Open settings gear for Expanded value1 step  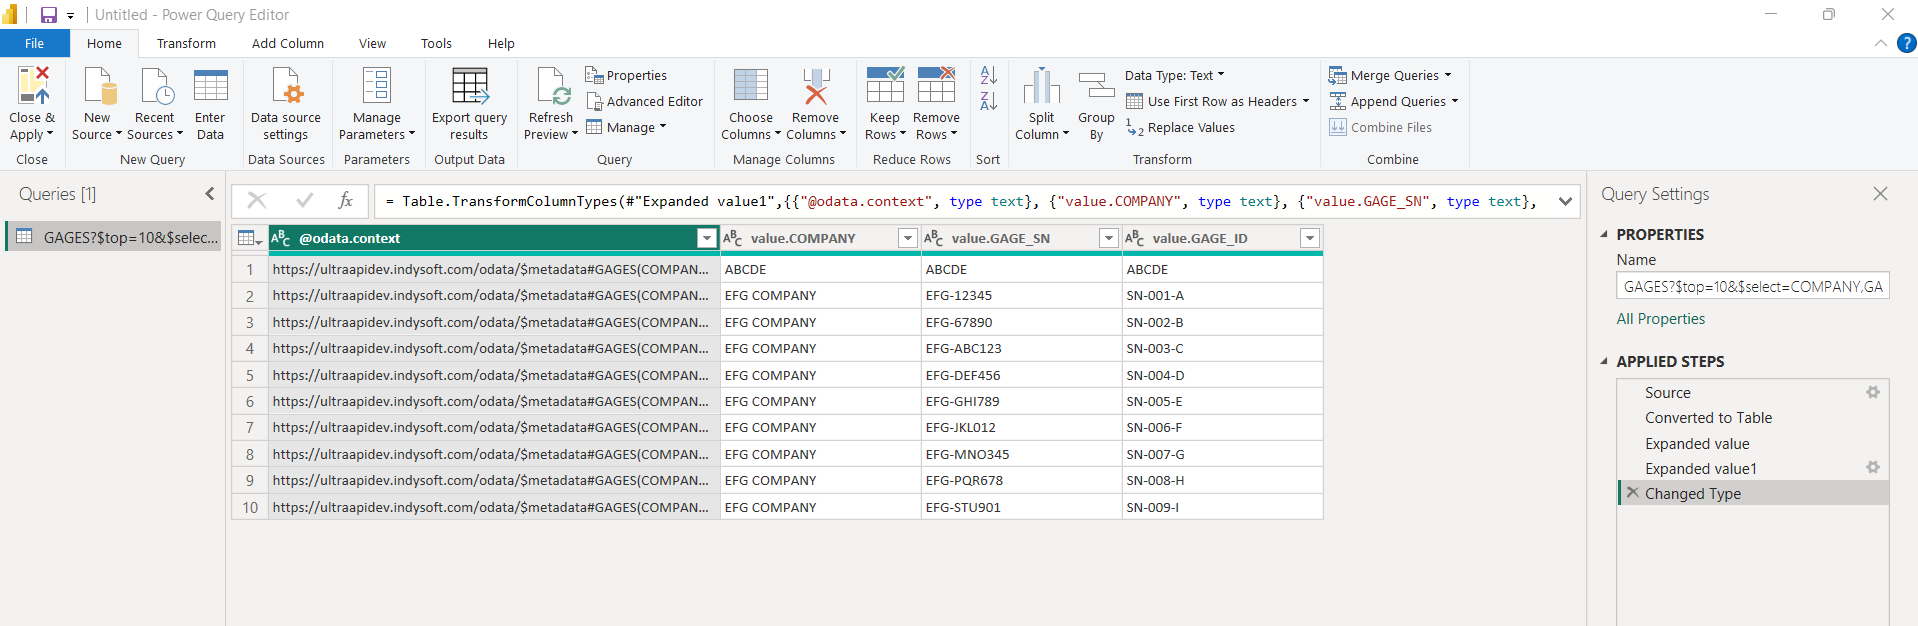pos(1873,468)
